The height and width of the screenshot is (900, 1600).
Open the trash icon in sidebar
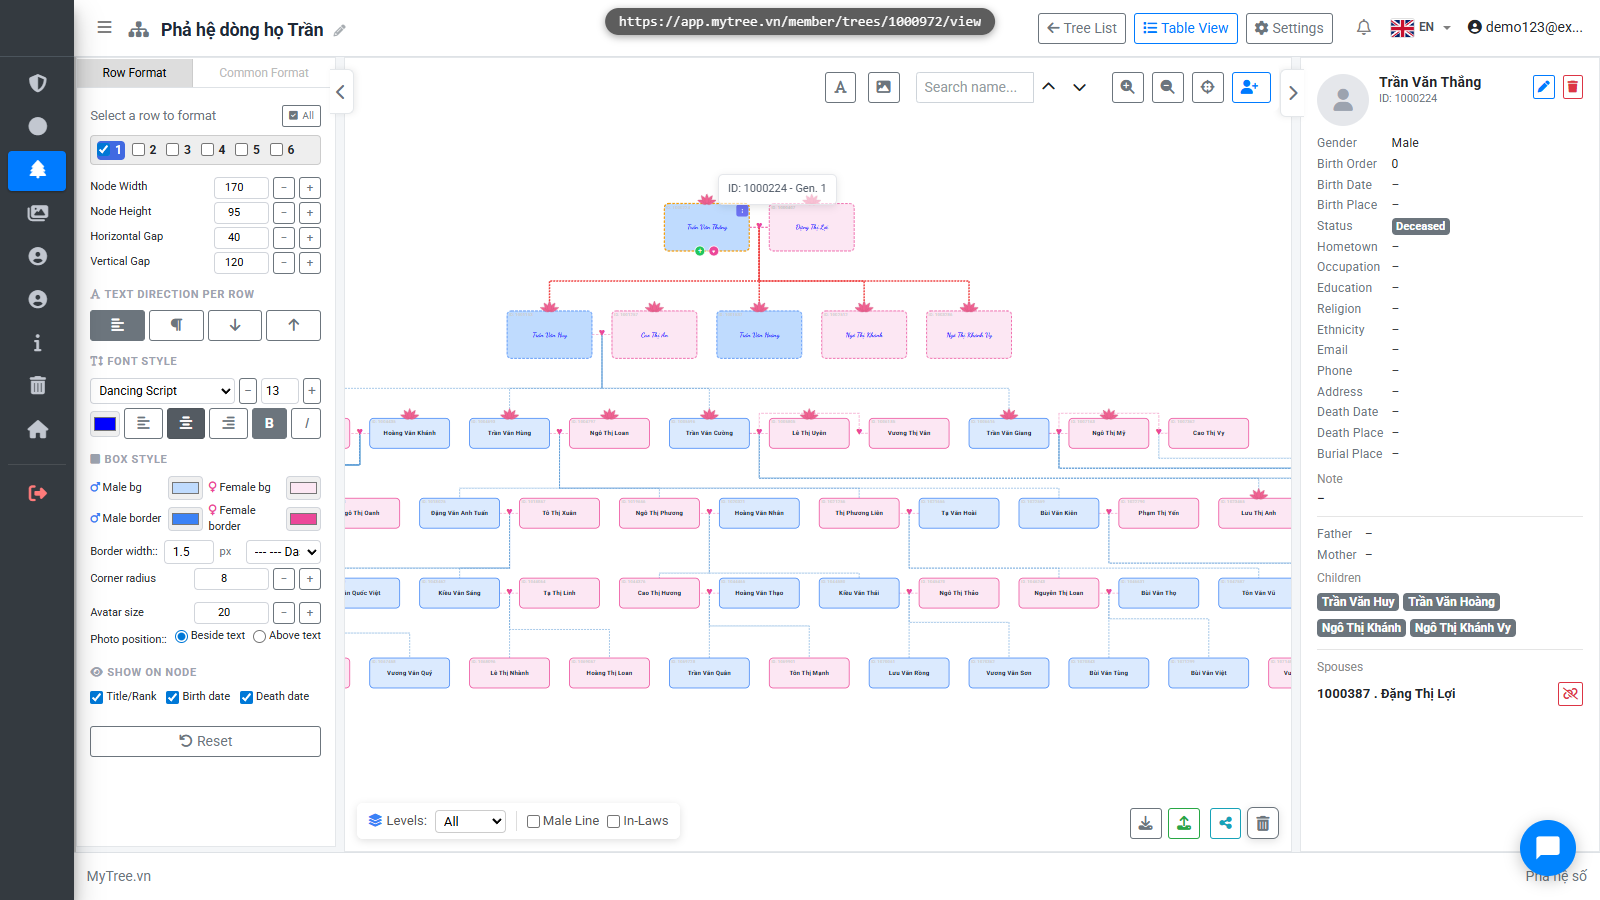[37, 386]
